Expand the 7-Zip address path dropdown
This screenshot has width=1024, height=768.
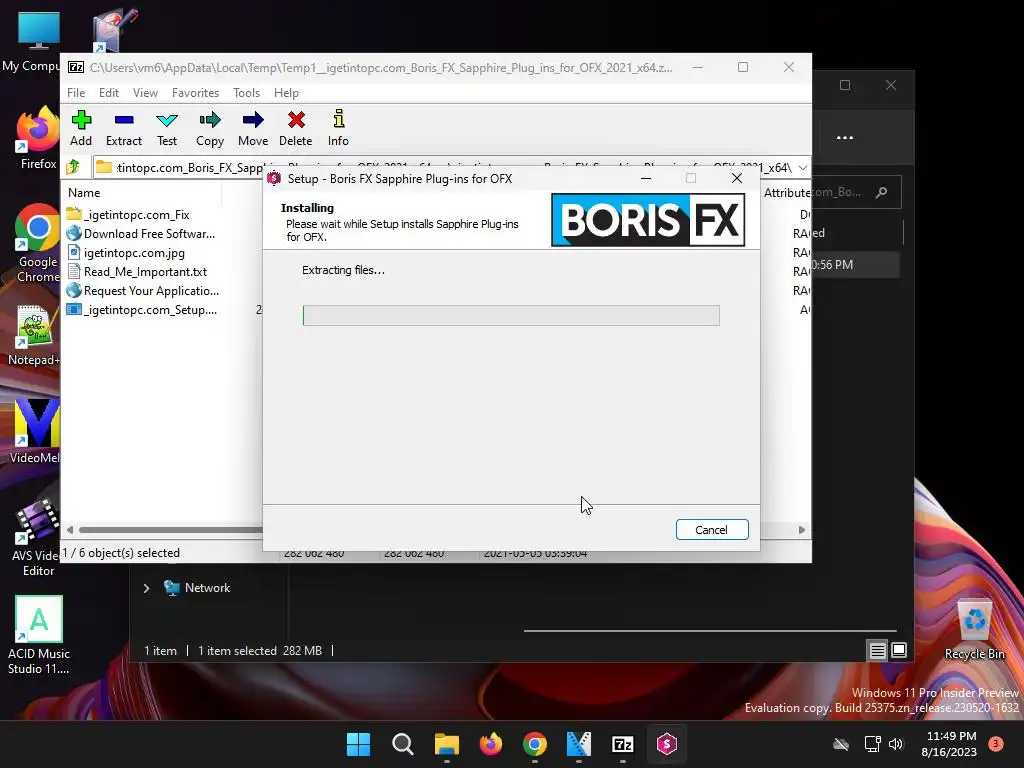pyautogui.click(x=803, y=168)
